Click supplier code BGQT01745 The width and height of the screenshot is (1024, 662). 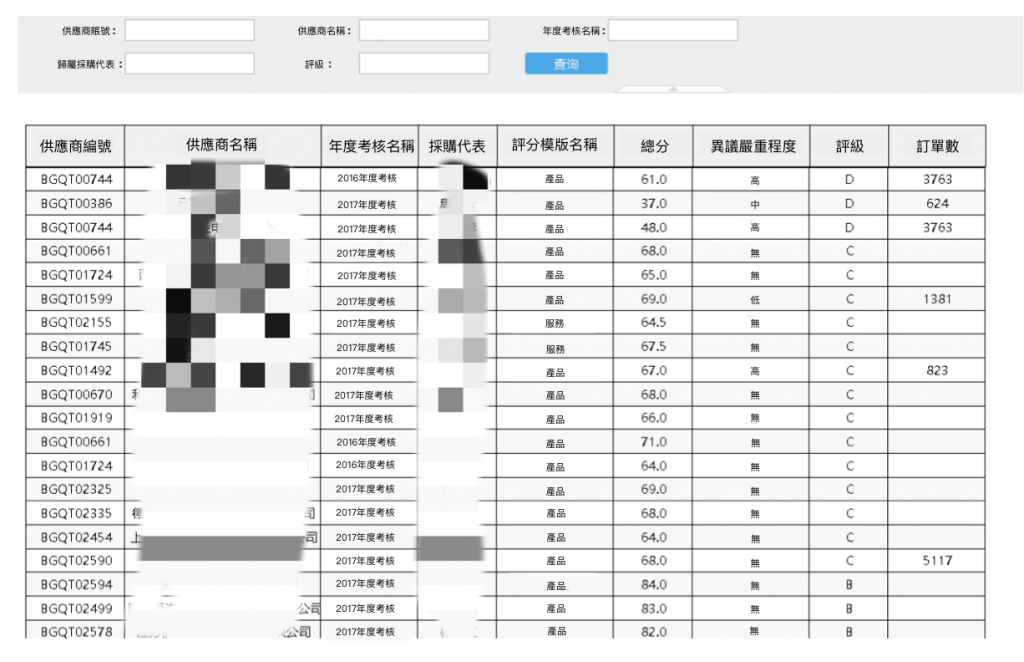(x=76, y=347)
